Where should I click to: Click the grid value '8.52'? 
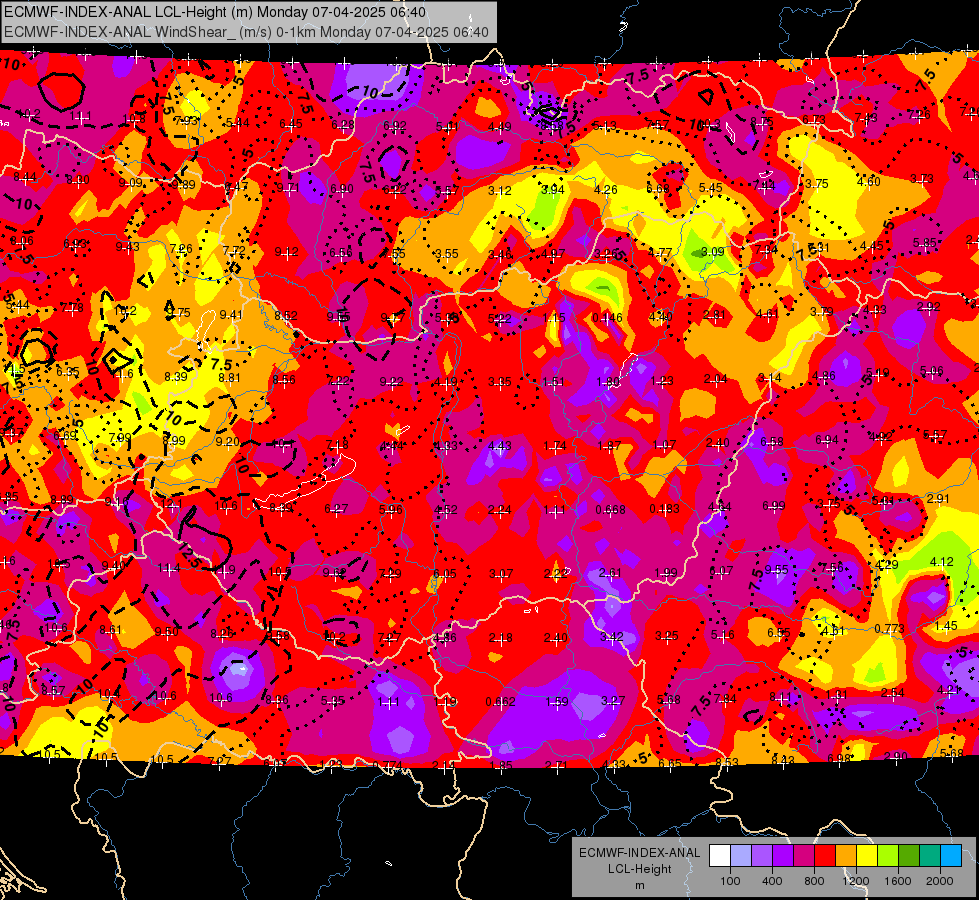[286, 315]
